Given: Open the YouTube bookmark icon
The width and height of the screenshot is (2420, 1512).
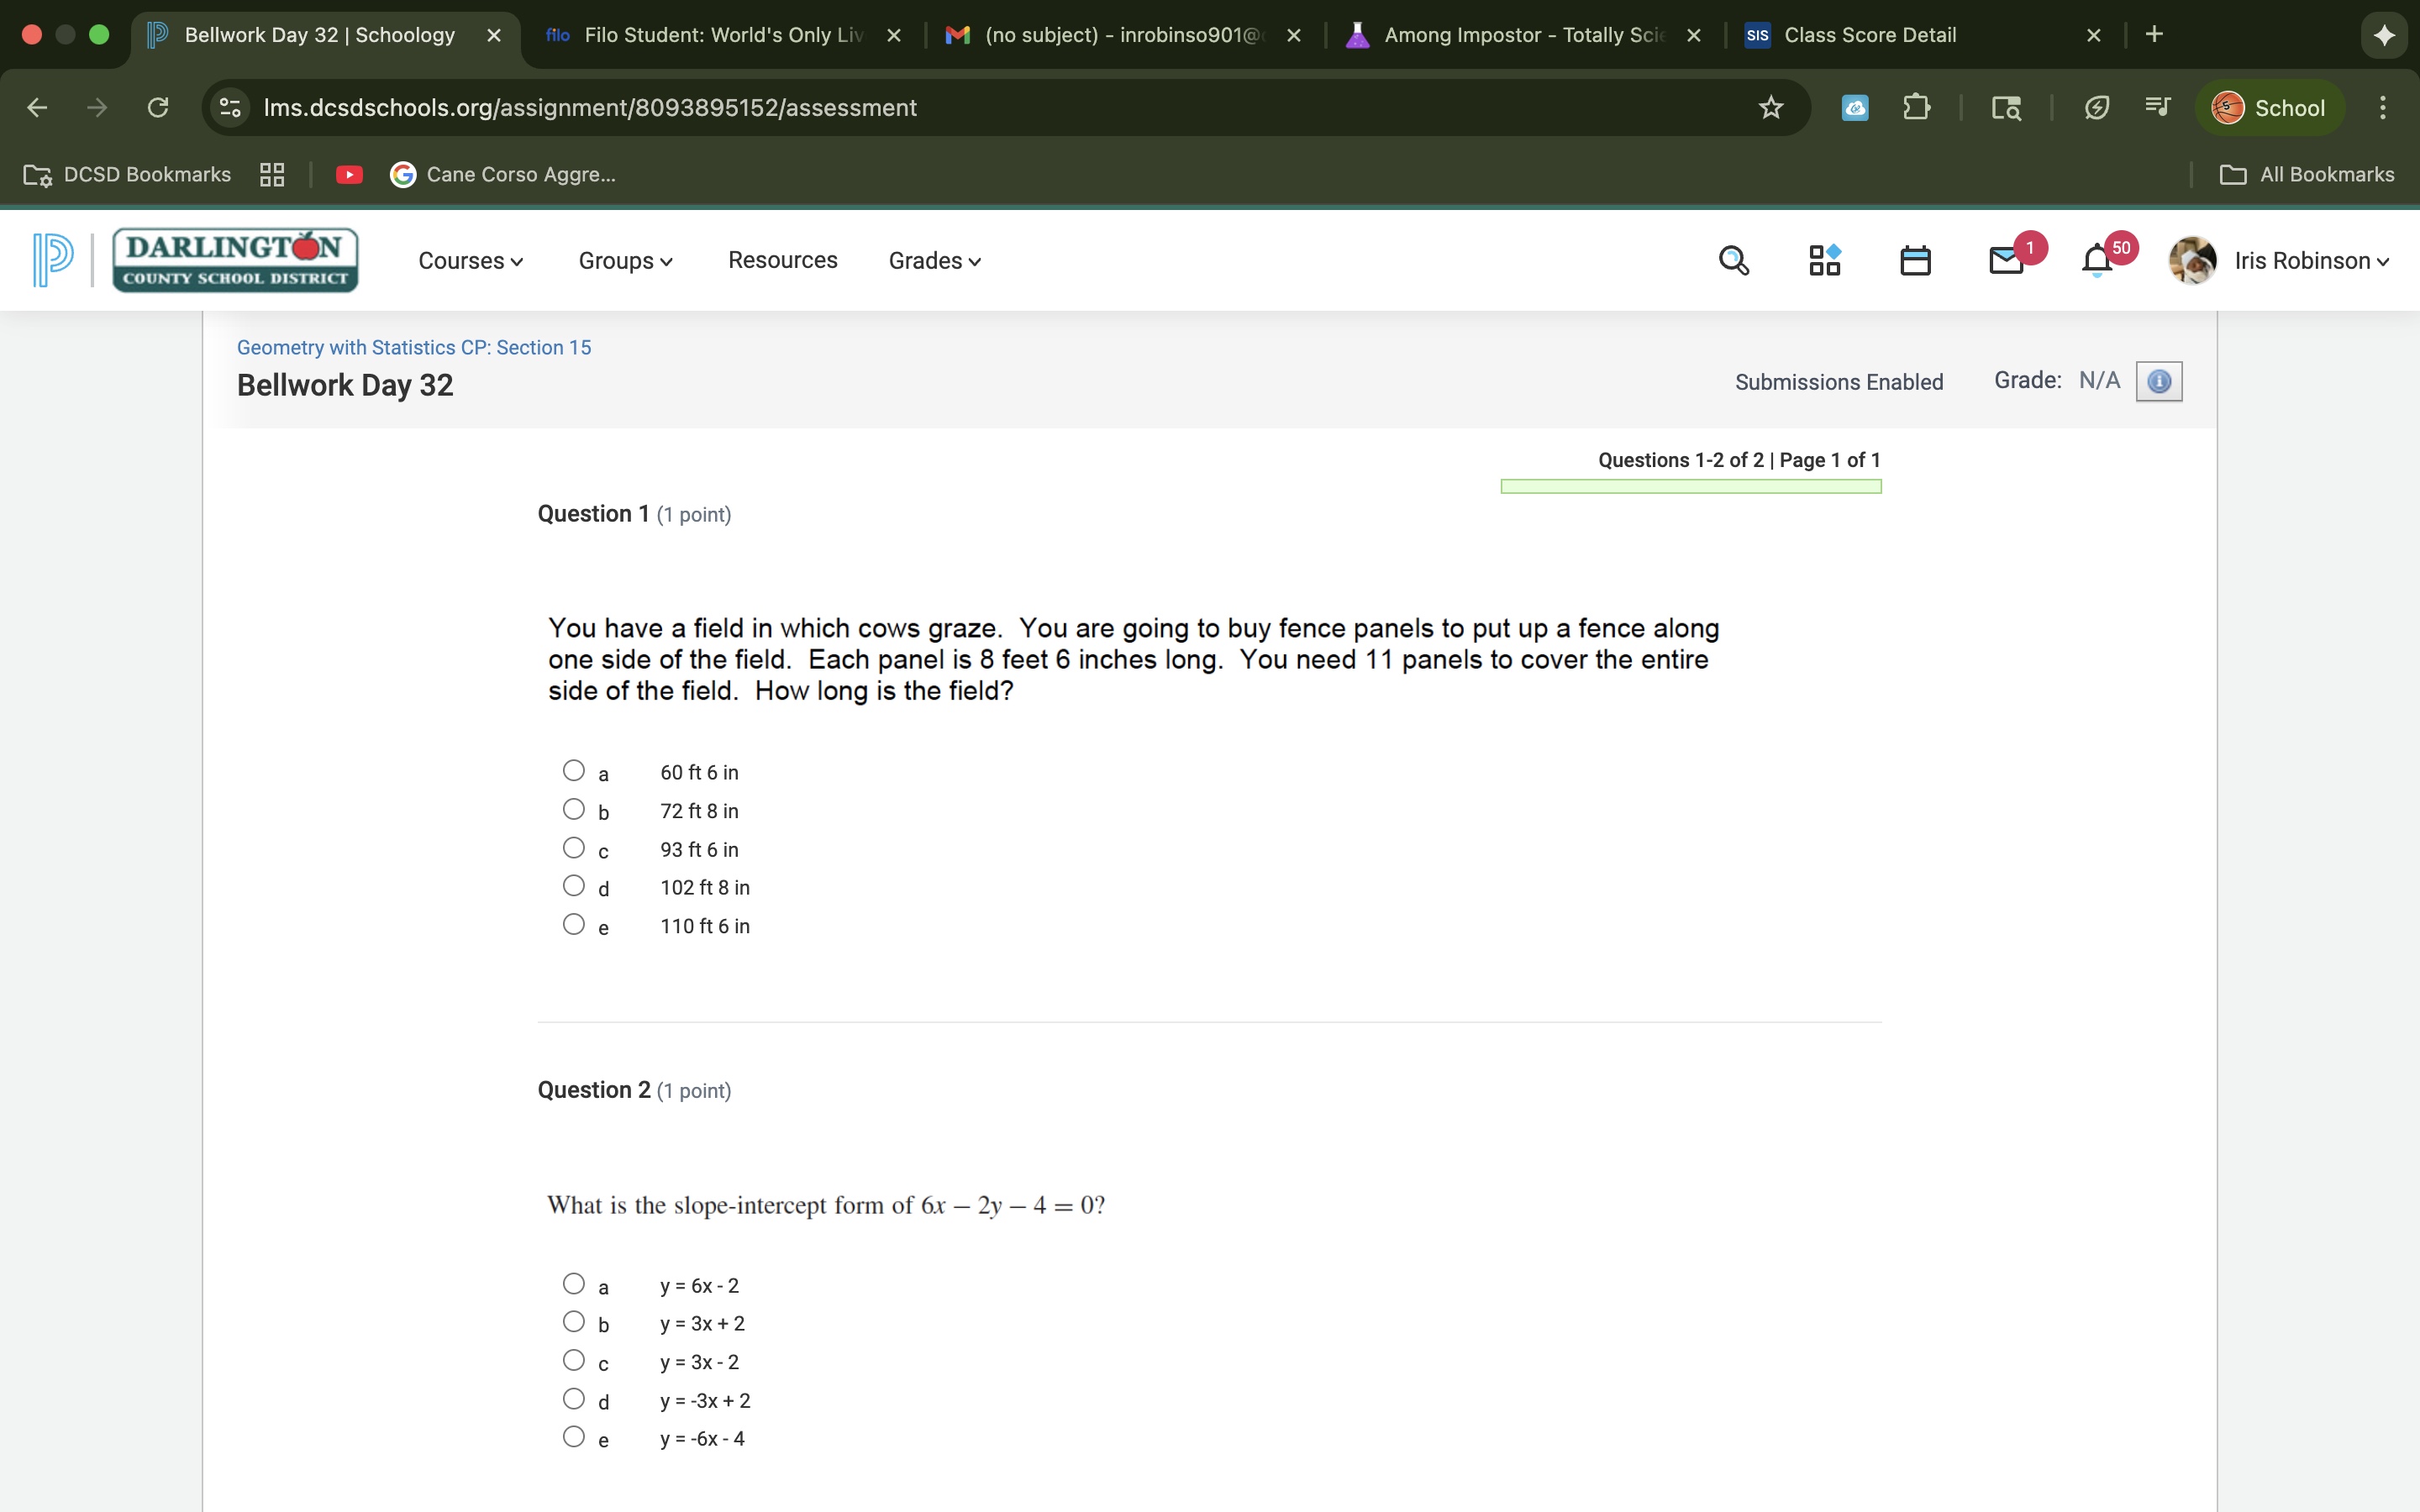Looking at the screenshot, I should 349,174.
